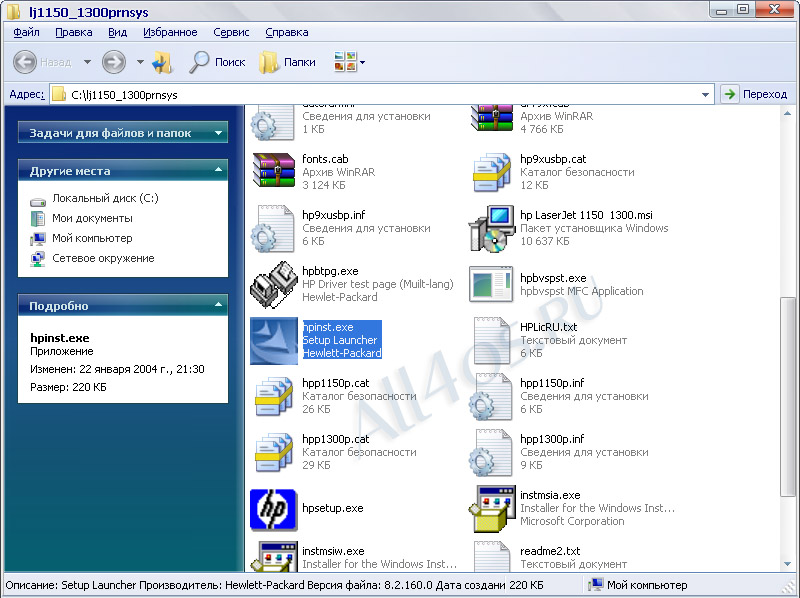The height and width of the screenshot is (598, 800).
Task: Click the Мои документы folder icon
Action: [x=38, y=218]
